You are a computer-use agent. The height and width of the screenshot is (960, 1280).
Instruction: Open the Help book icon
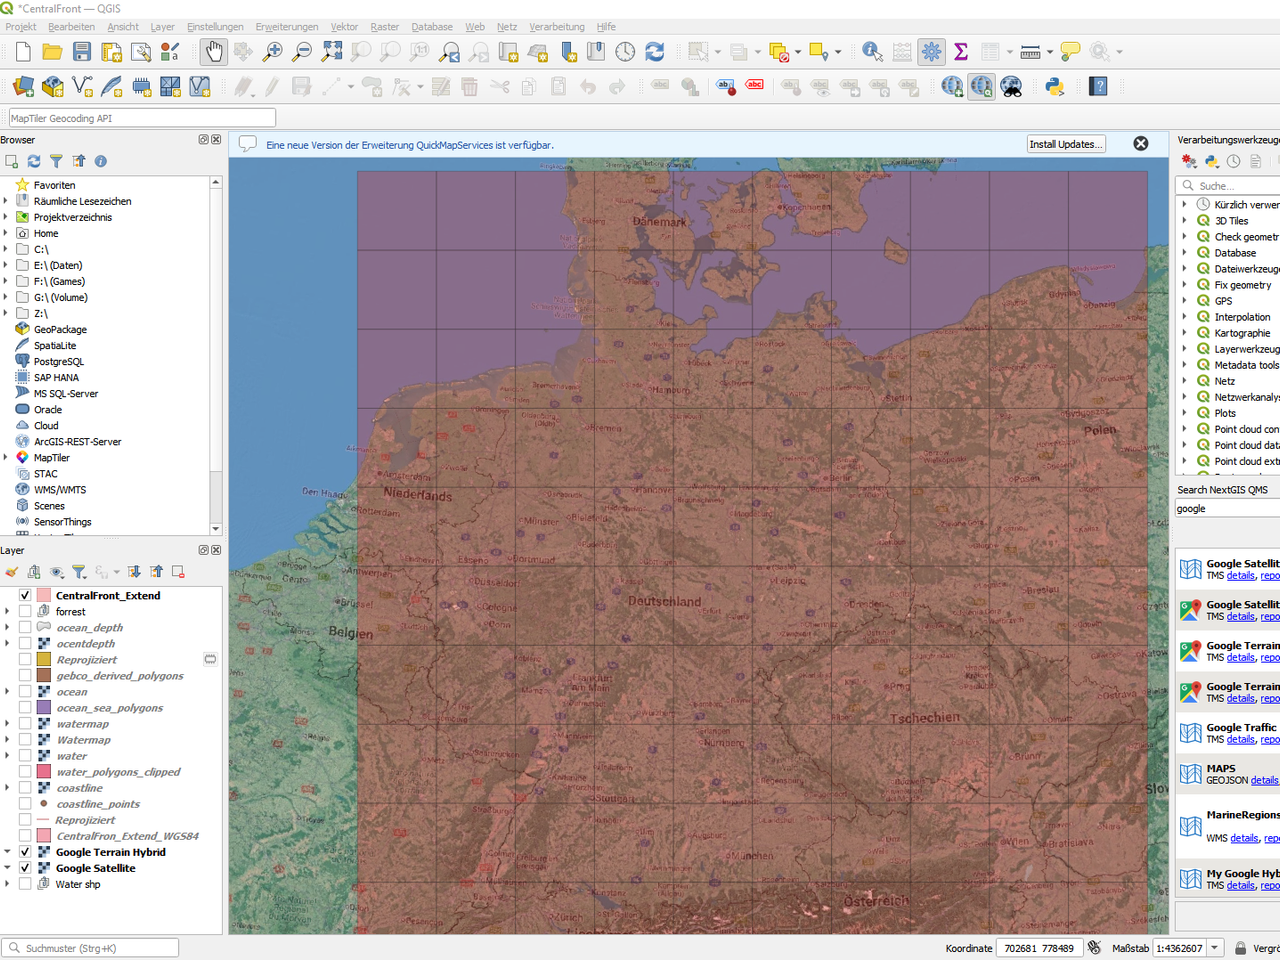[1098, 87]
